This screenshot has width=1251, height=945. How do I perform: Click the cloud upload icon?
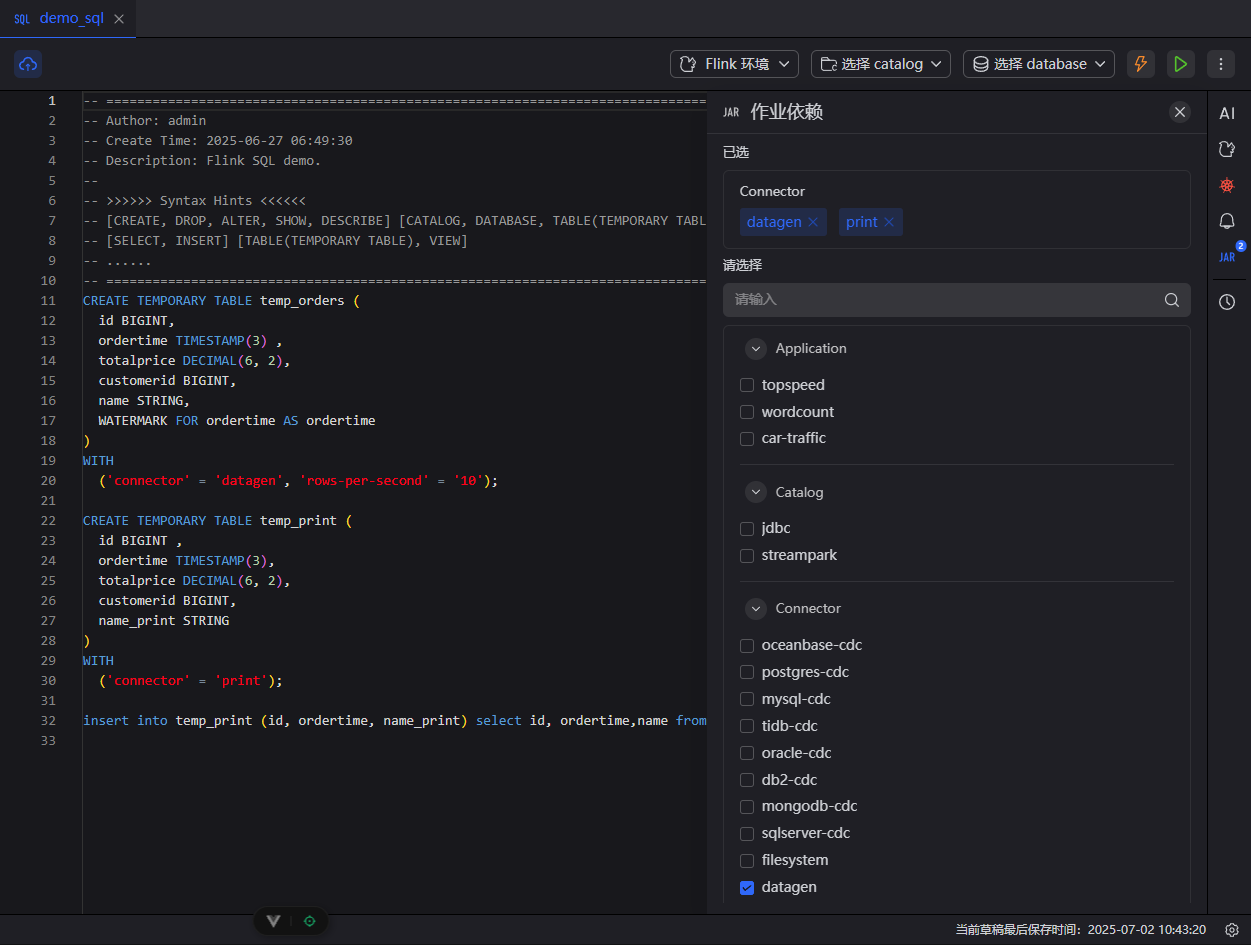(x=28, y=64)
